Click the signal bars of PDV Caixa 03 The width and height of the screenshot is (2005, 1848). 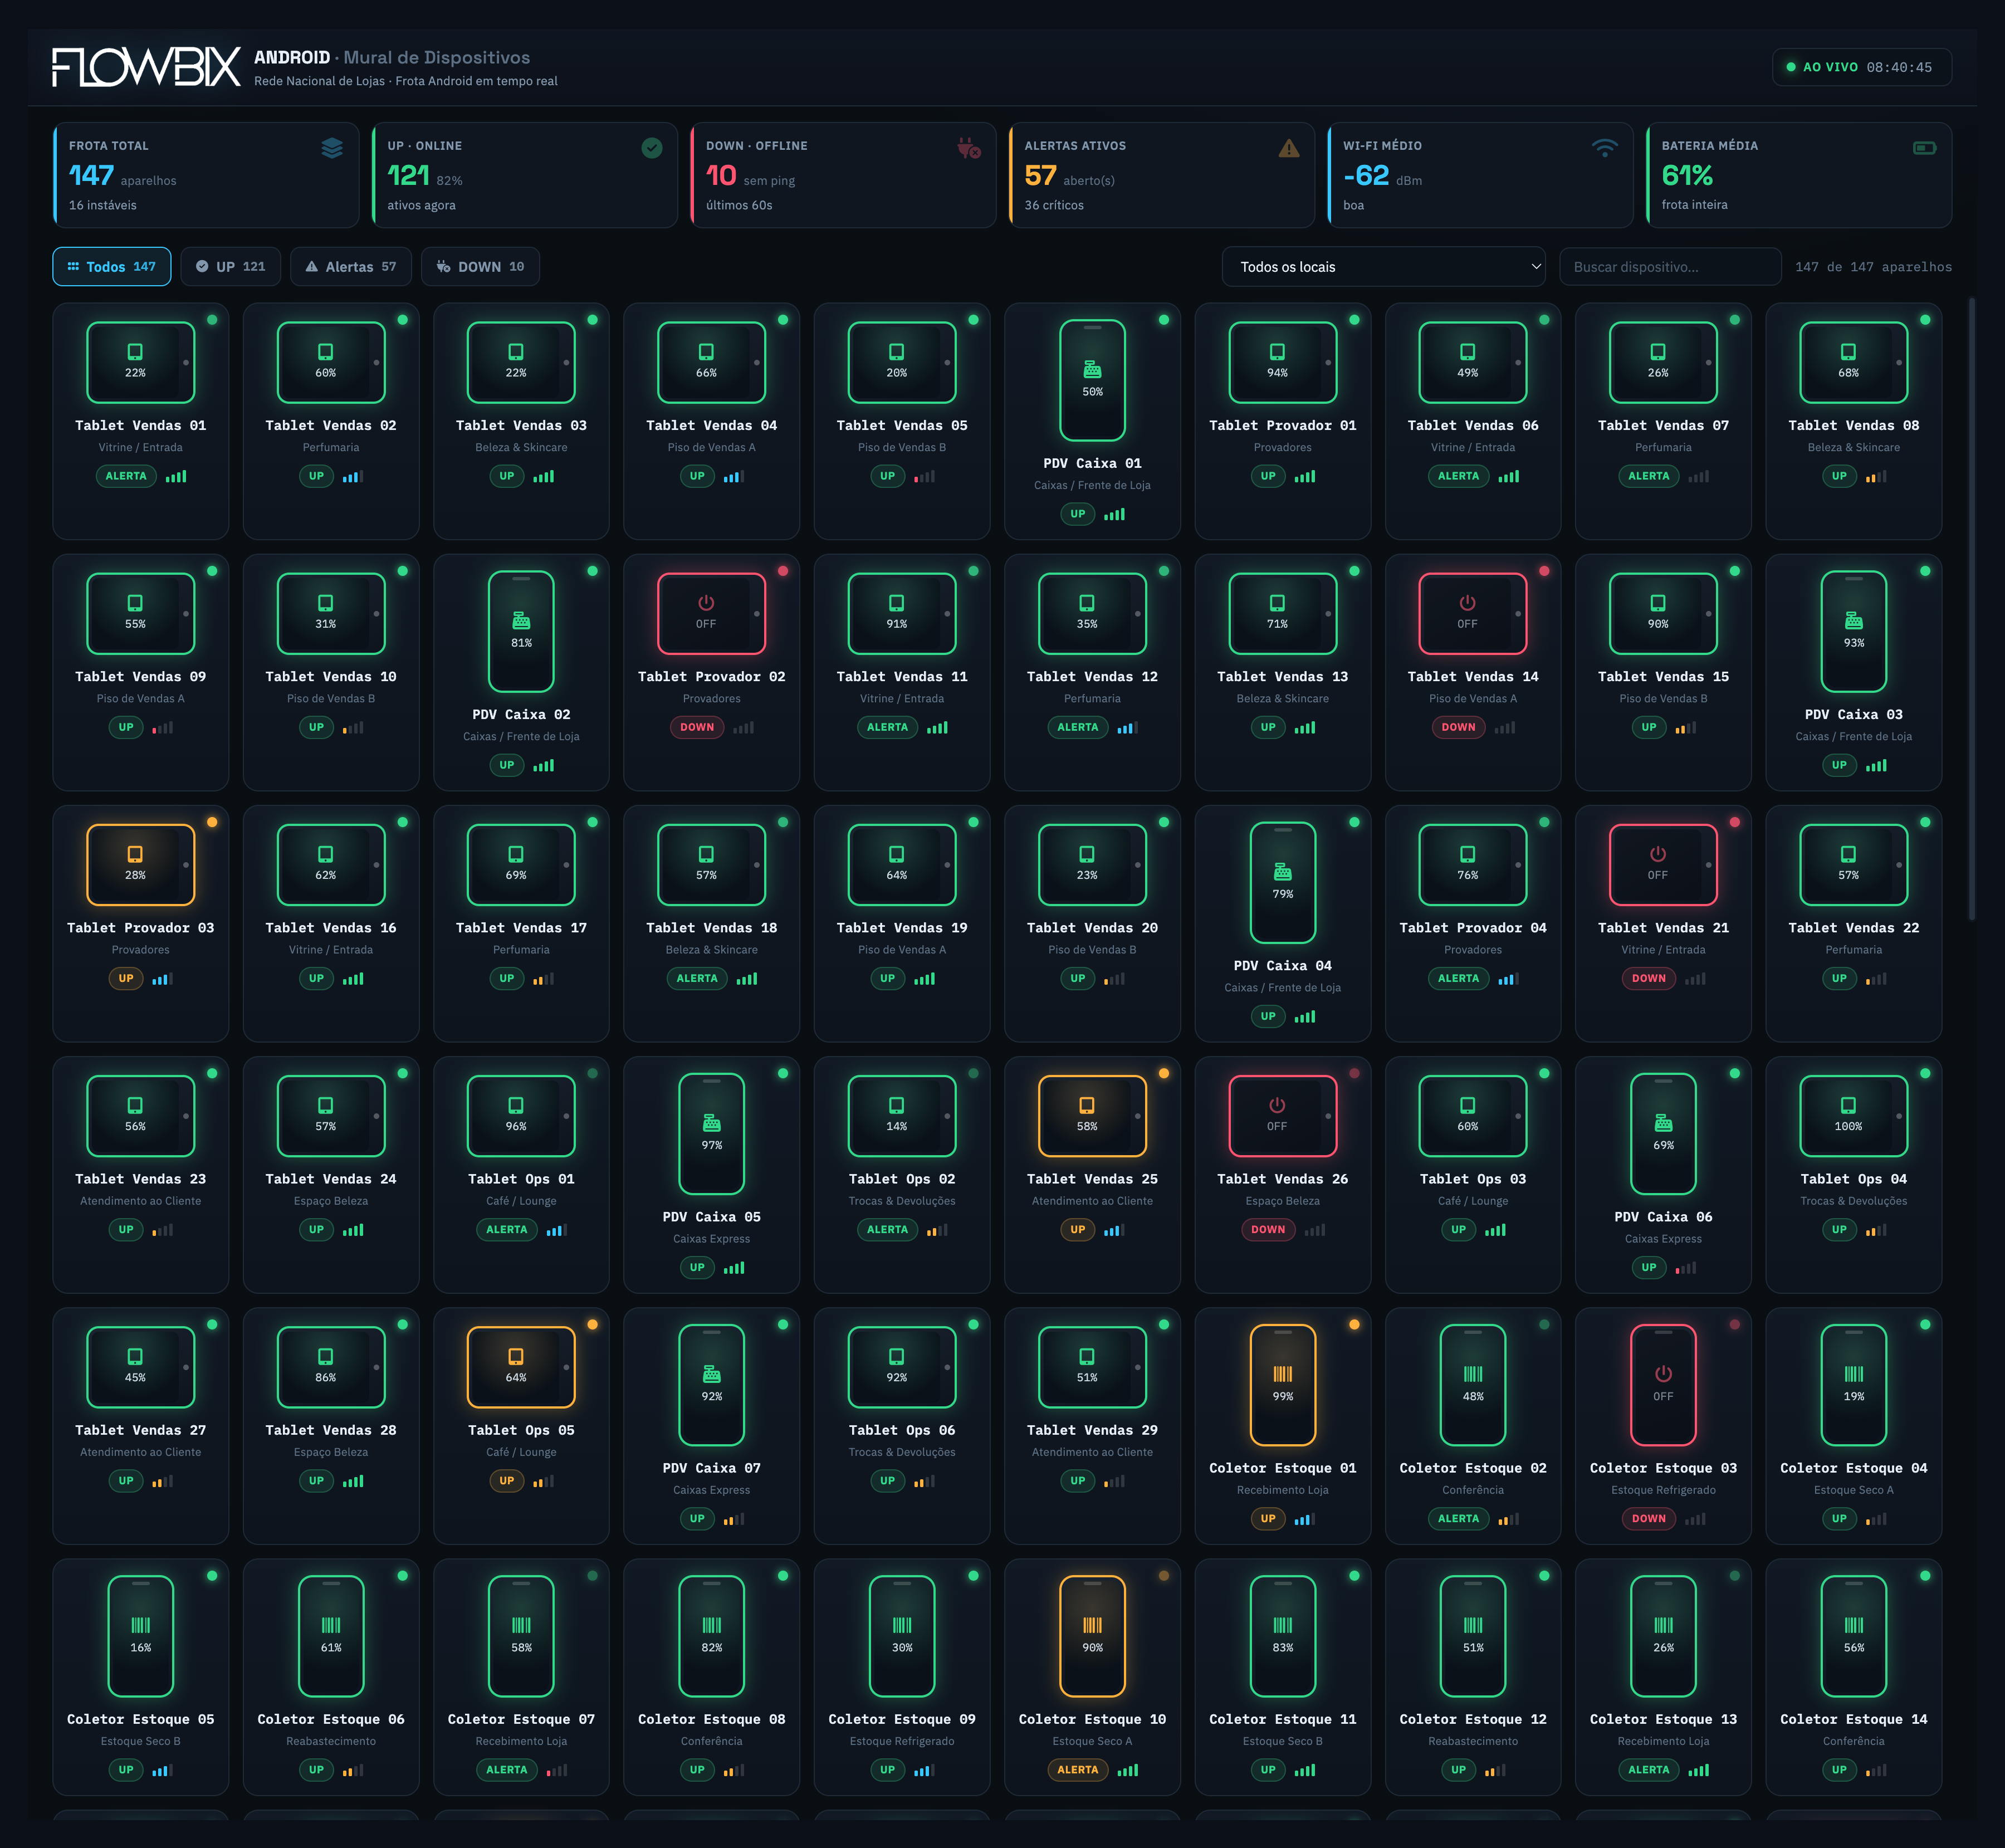1876,766
